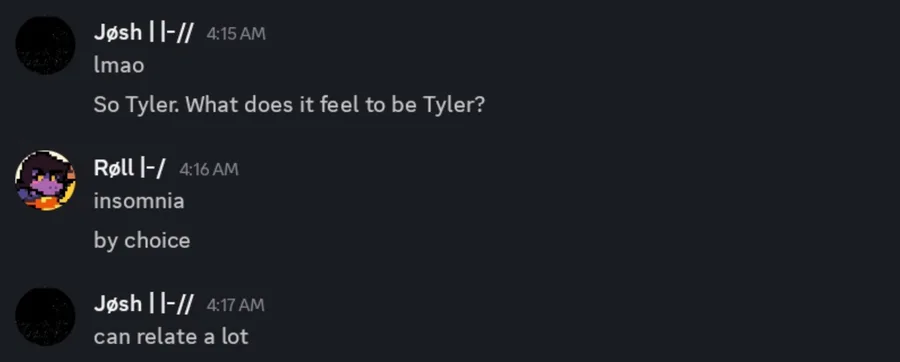This screenshot has height=362, width=900.
Task: Click the word 'Tyler?' ending the question
Action: (454, 105)
